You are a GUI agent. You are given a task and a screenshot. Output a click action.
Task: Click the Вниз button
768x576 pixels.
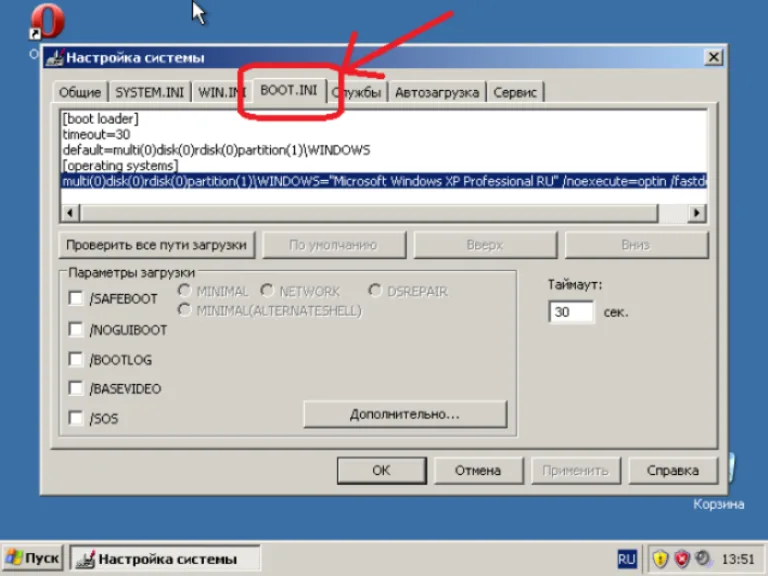[x=636, y=245]
